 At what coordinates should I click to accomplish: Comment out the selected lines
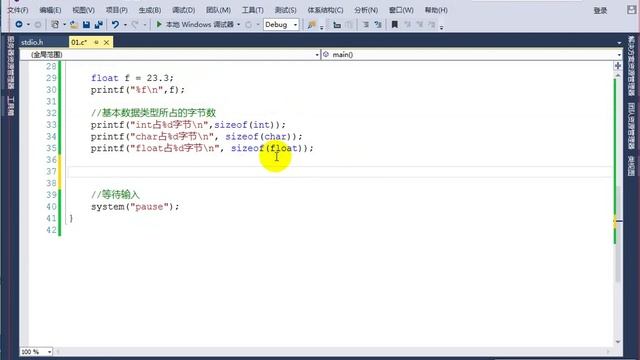[x=366, y=25]
